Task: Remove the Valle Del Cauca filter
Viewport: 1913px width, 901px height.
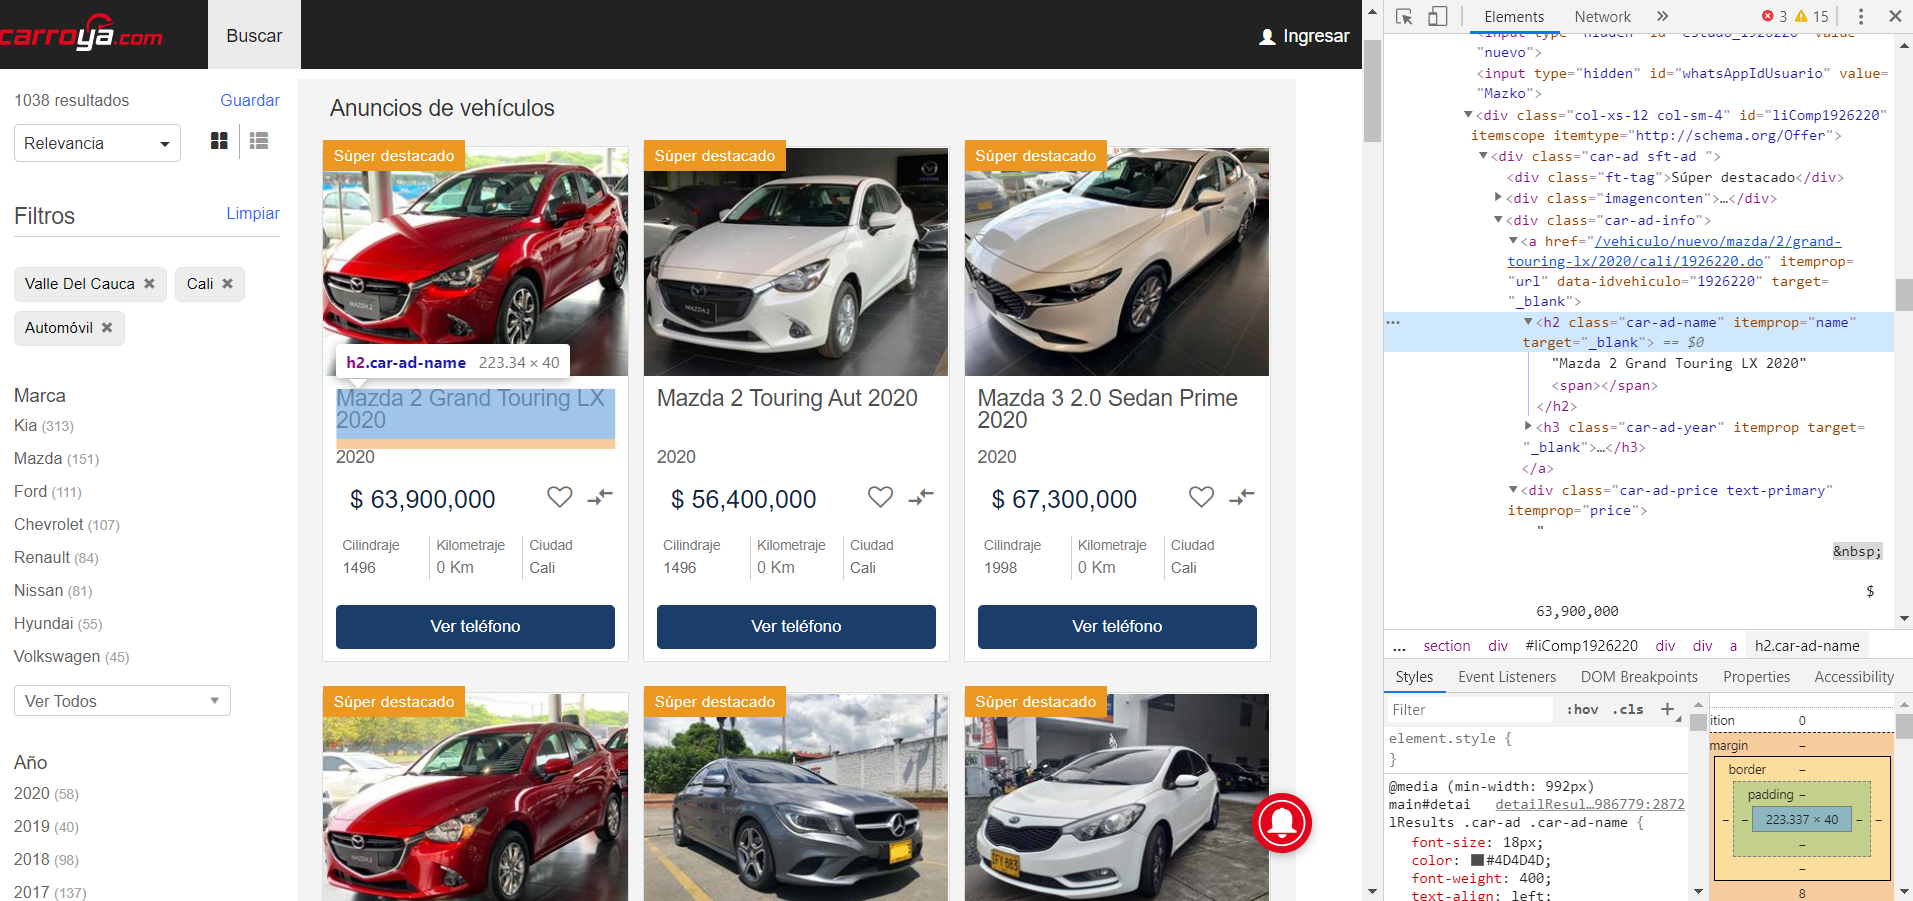Action: point(149,284)
